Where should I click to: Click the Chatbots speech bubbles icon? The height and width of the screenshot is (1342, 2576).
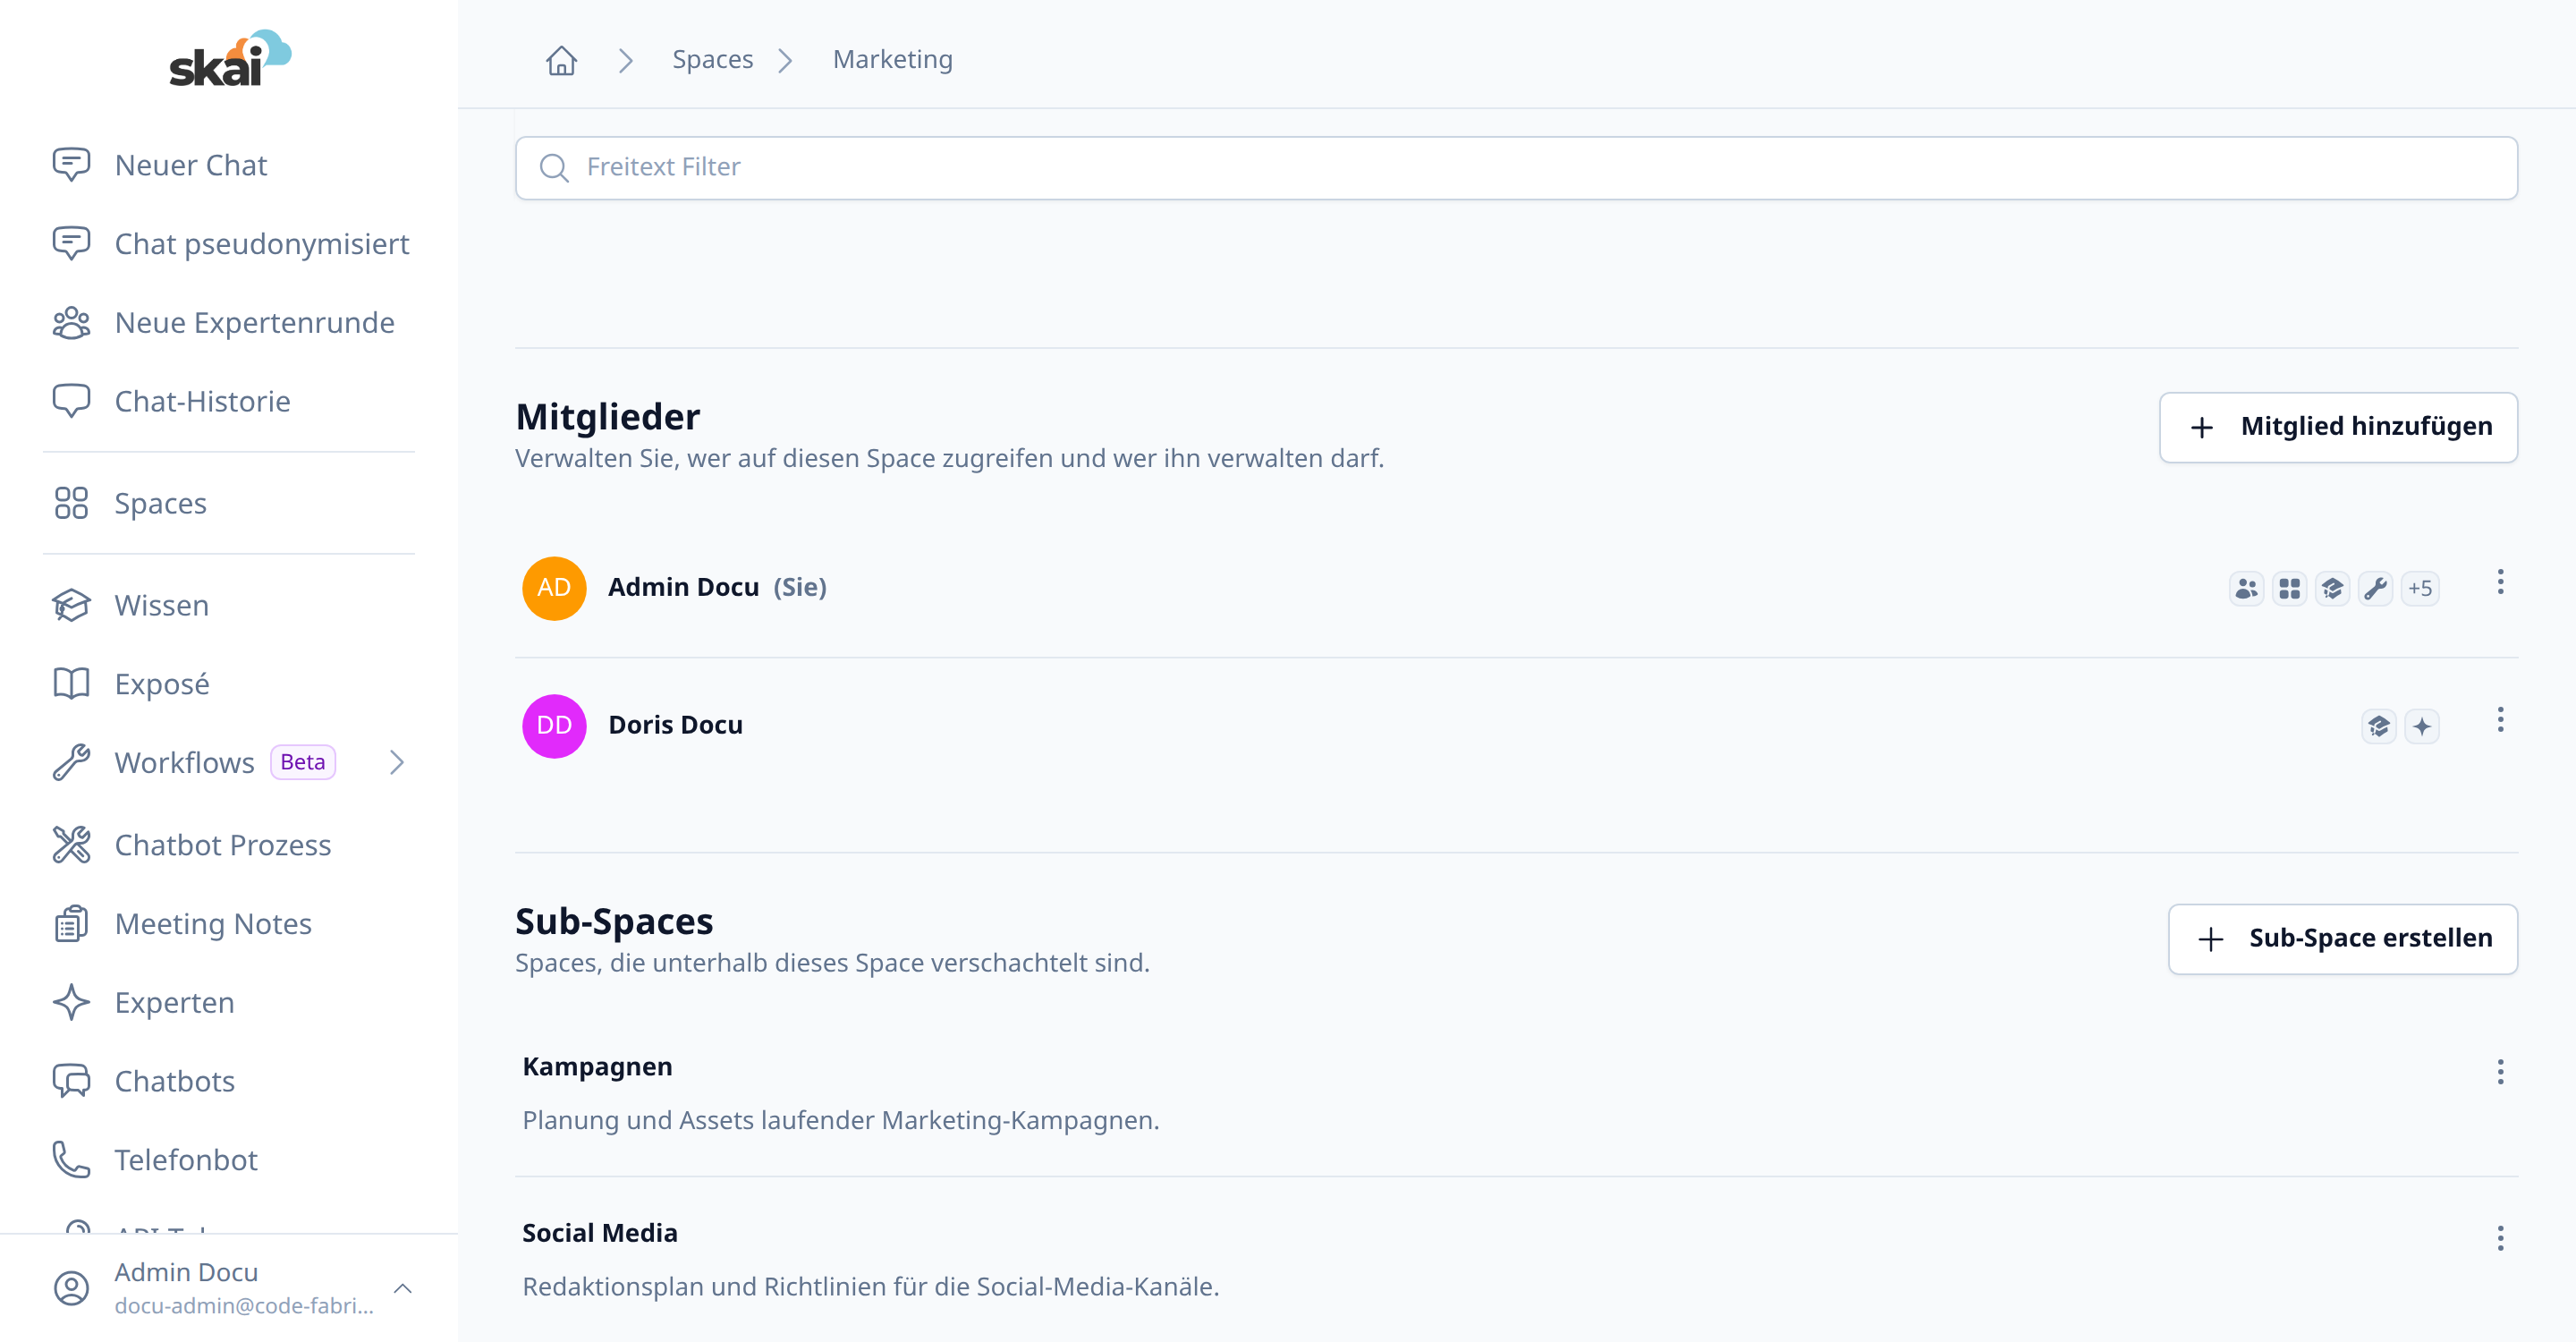click(71, 1081)
